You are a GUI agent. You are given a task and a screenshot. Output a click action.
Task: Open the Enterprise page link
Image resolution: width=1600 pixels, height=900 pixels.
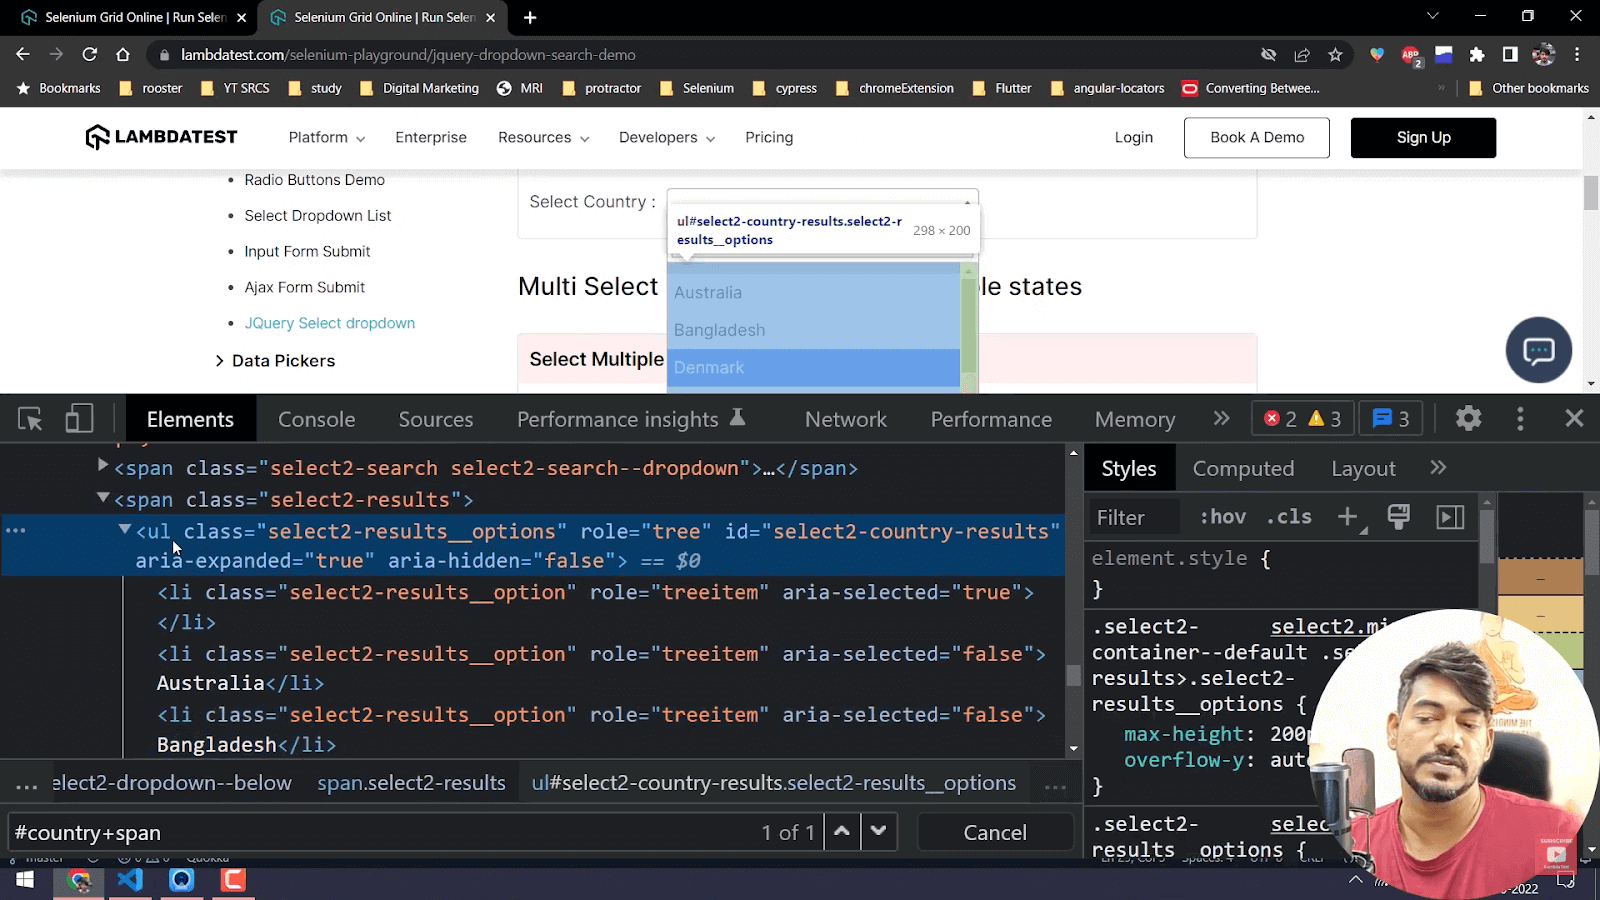(x=431, y=137)
